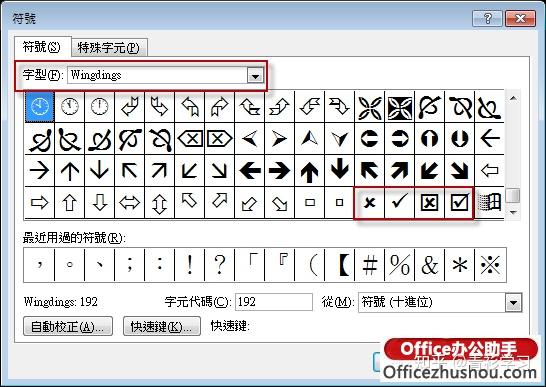Choose the hollow left-right double arrow
Viewport: 546px width, 387px height.
click(x=130, y=202)
